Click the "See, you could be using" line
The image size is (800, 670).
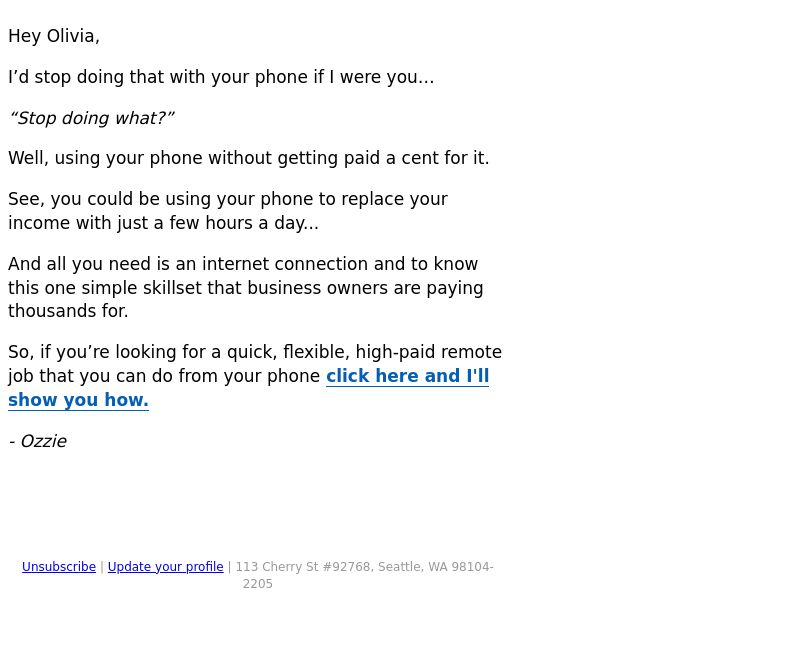(x=228, y=199)
